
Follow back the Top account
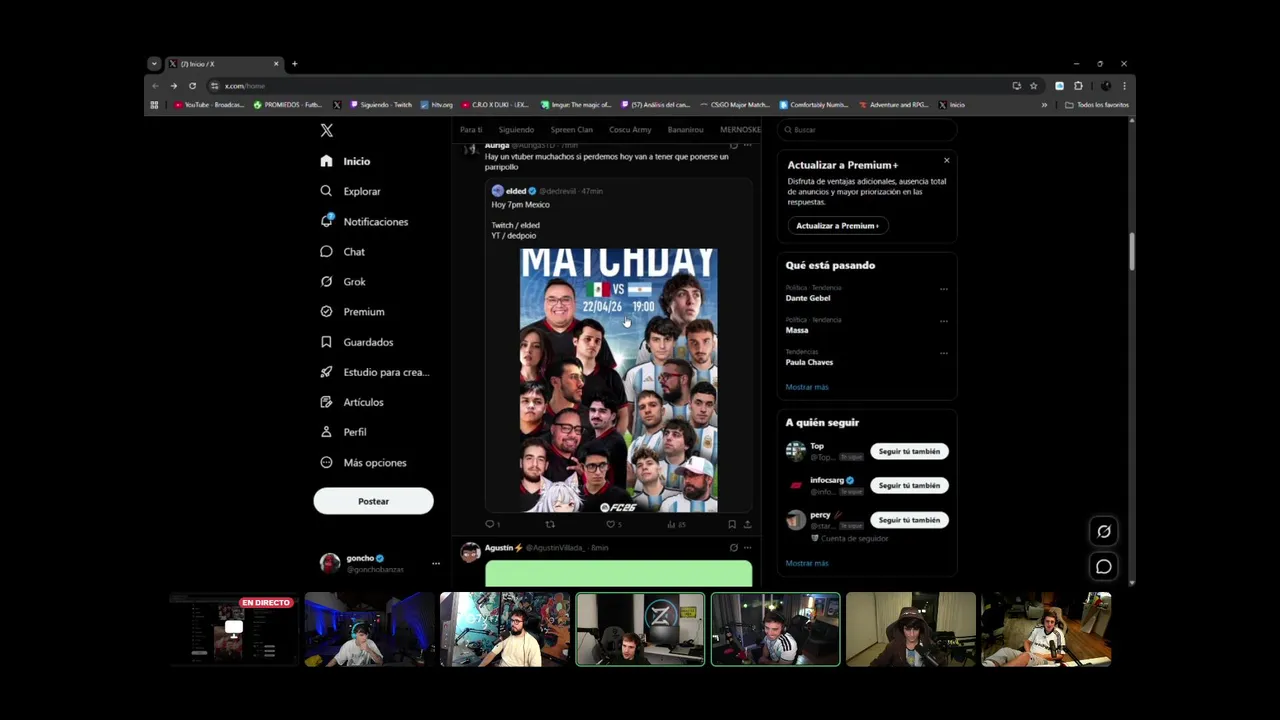point(909,451)
